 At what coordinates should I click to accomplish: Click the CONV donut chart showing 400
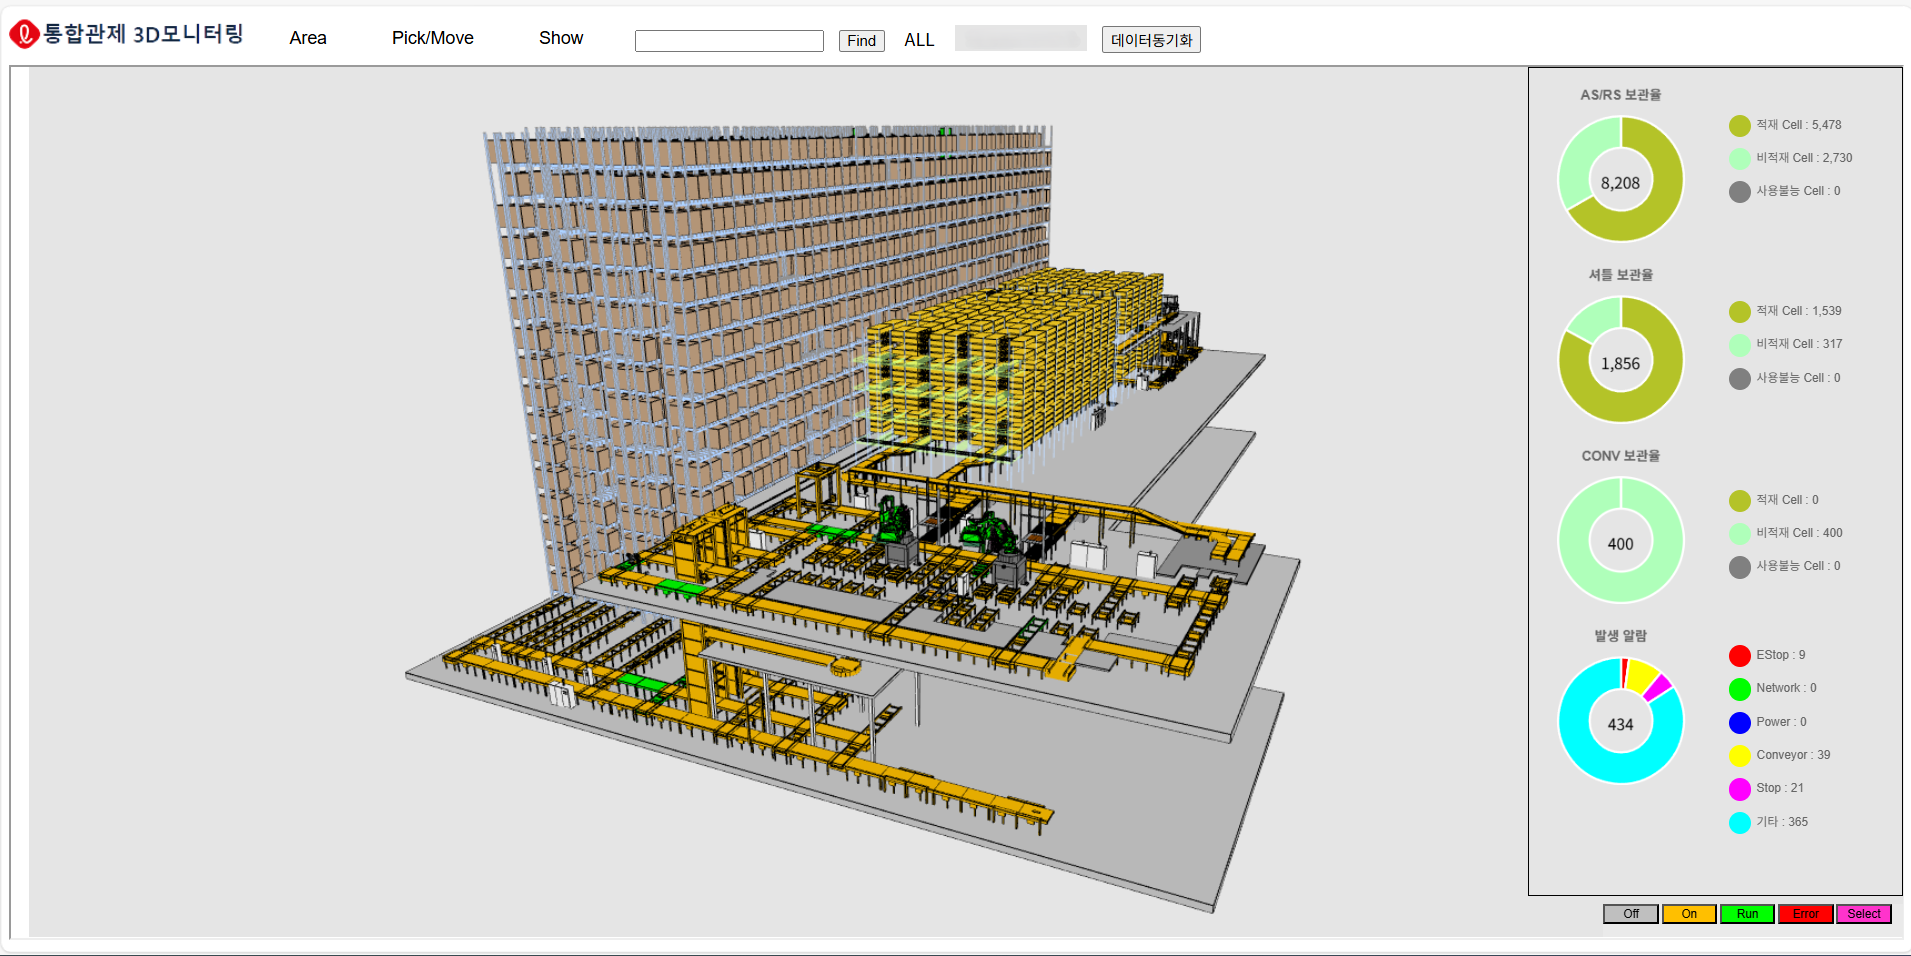[x=1621, y=540]
